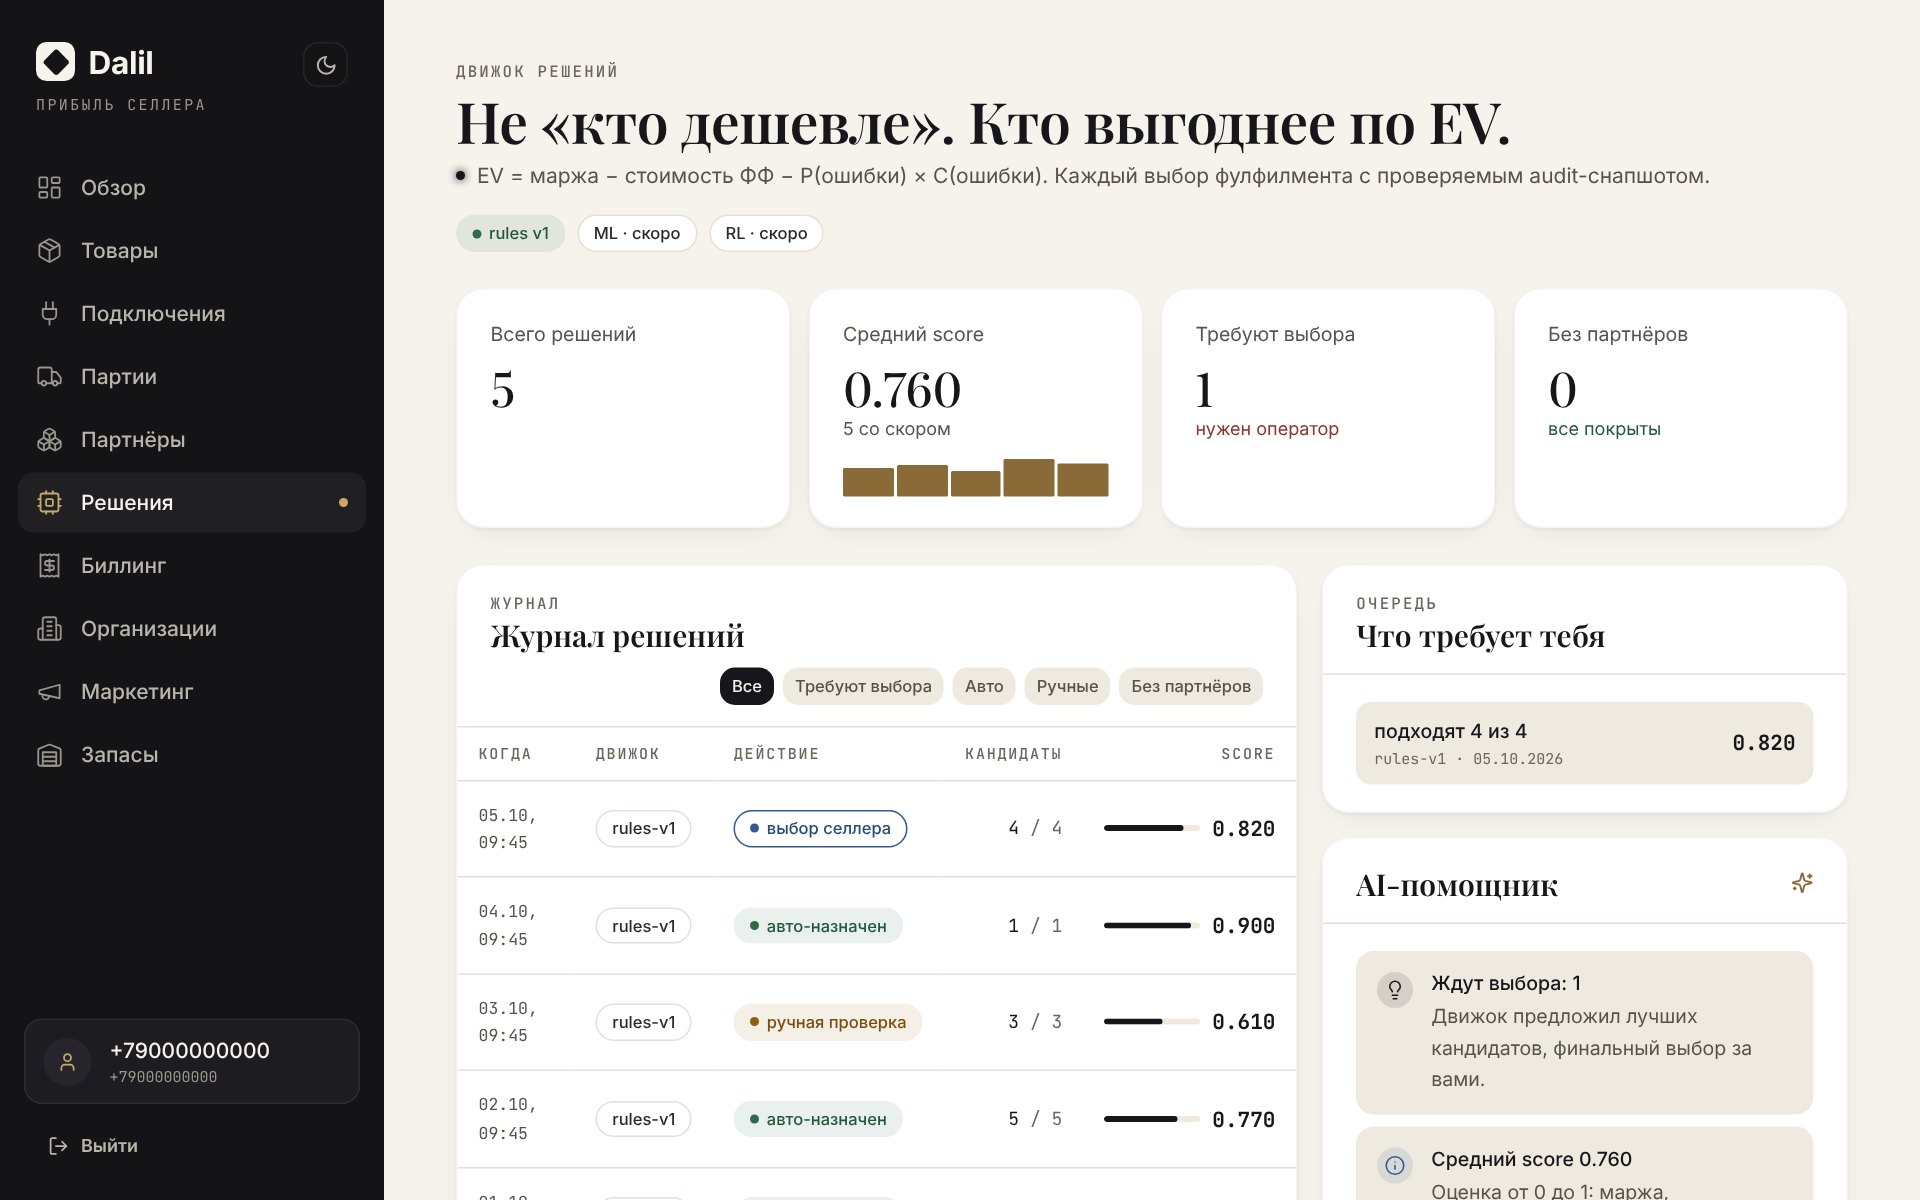Click the КАНДИДАТЫ column header
Screen dimensions: 1920x1200
(1013, 754)
